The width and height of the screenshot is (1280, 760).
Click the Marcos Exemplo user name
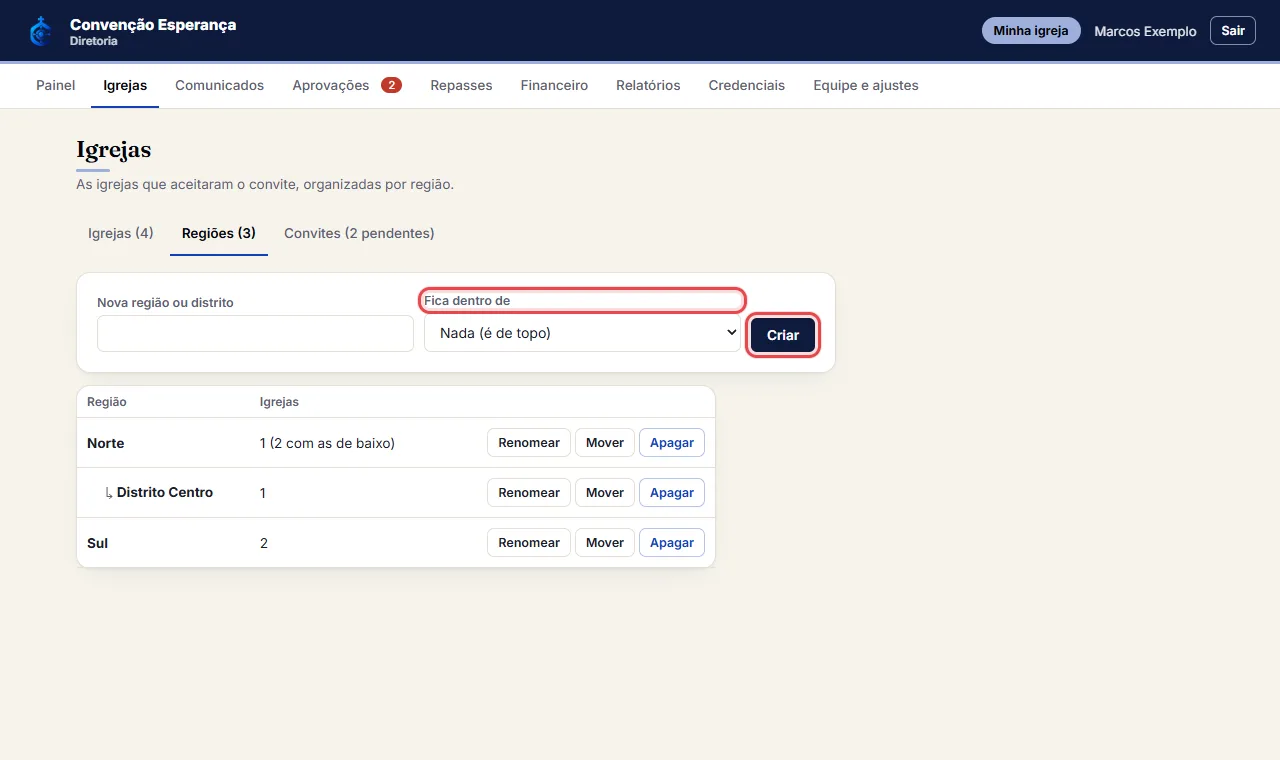[x=1145, y=31]
